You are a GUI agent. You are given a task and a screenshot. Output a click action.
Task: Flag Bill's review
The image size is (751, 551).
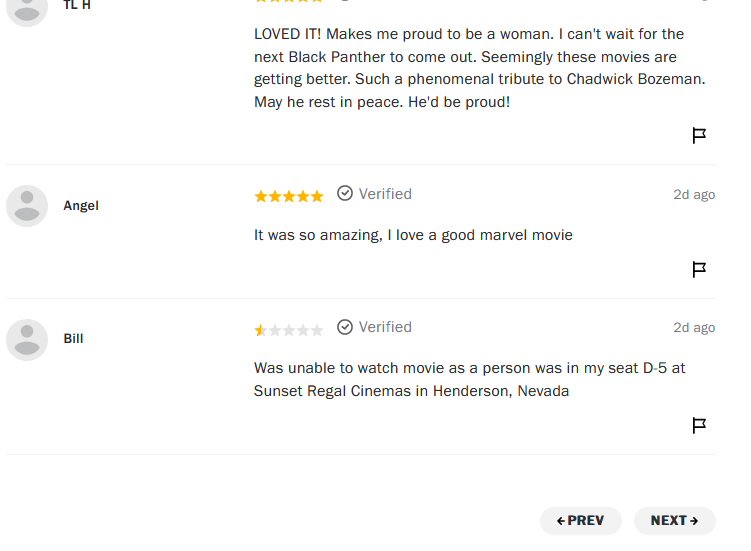699,425
